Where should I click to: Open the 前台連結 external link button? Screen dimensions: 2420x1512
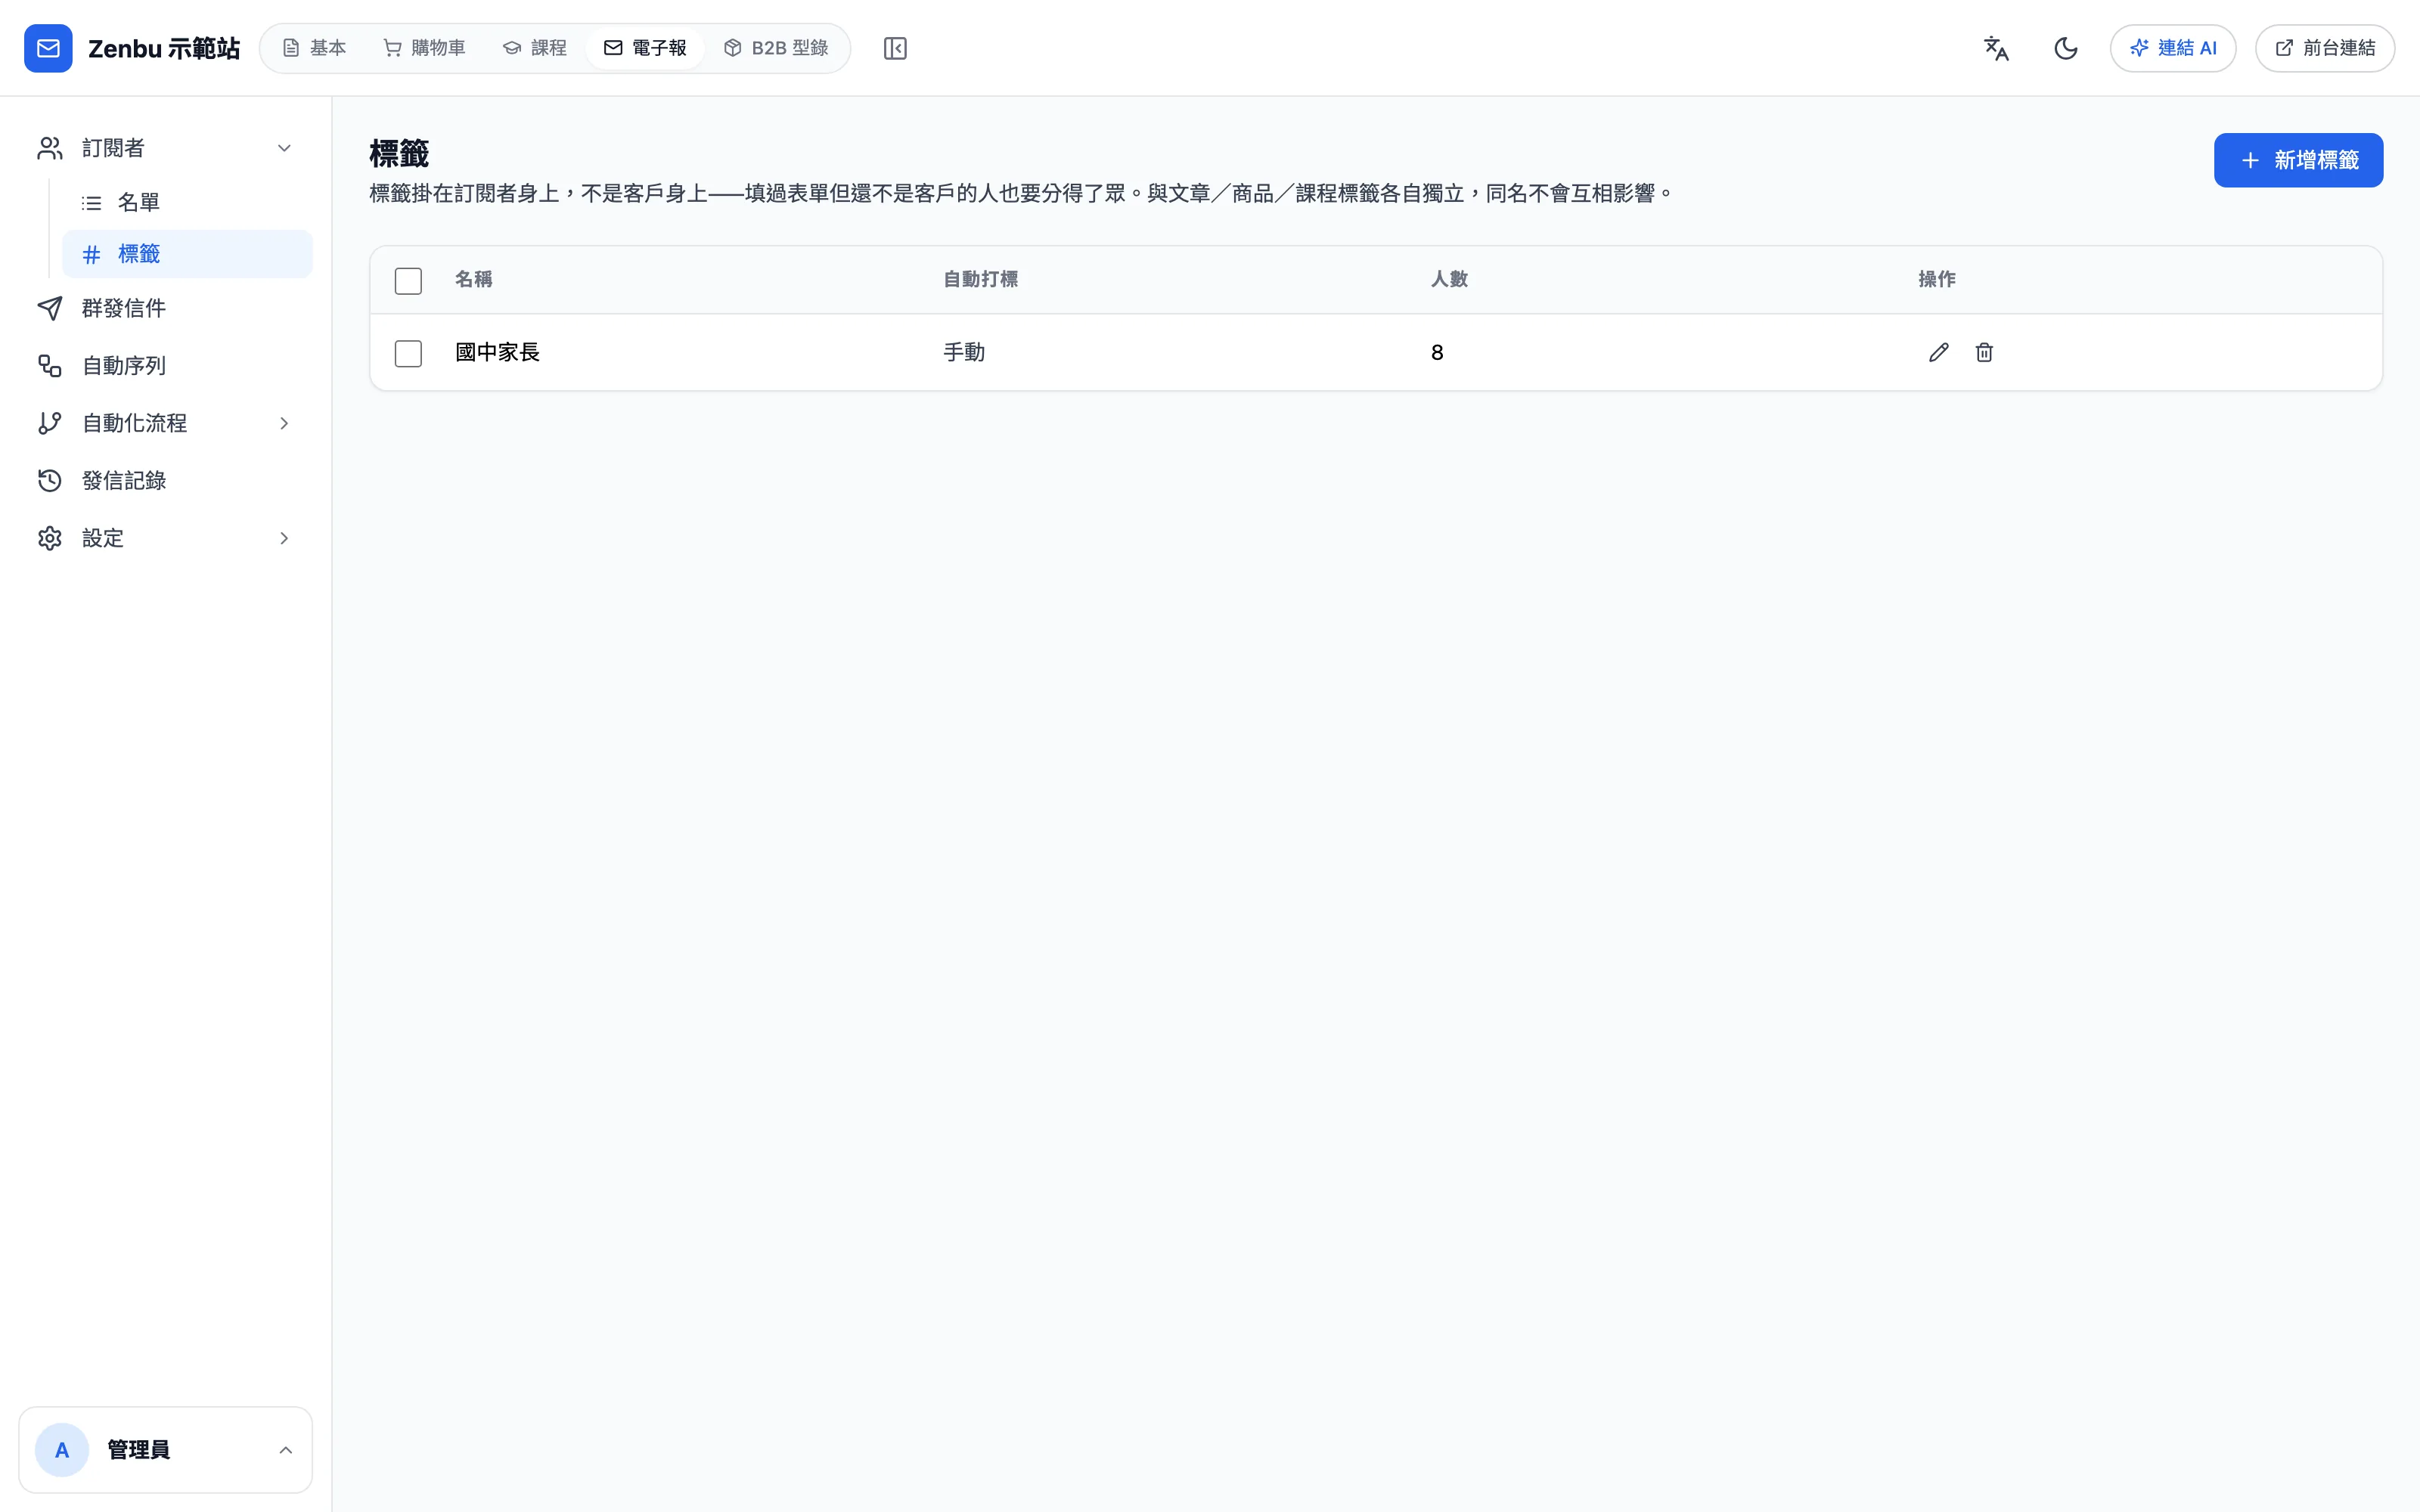pos(2324,48)
